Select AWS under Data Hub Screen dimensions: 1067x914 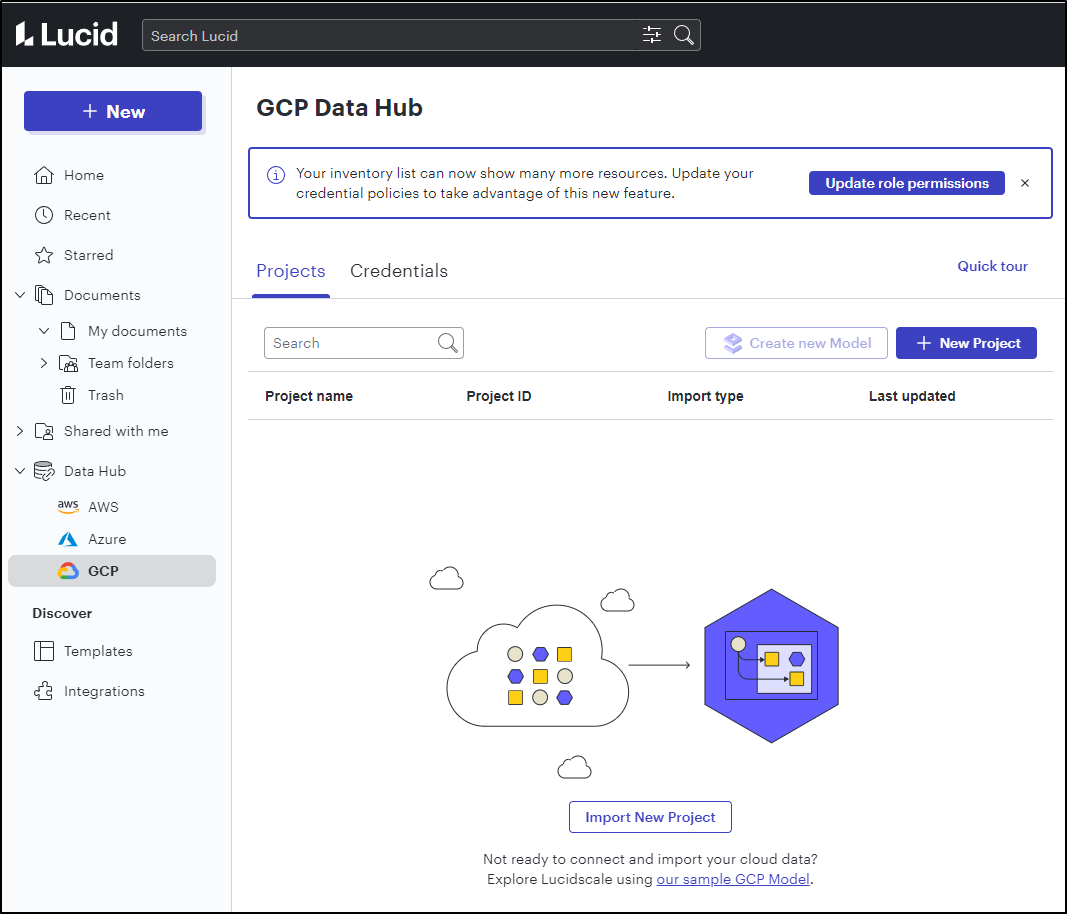click(103, 507)
